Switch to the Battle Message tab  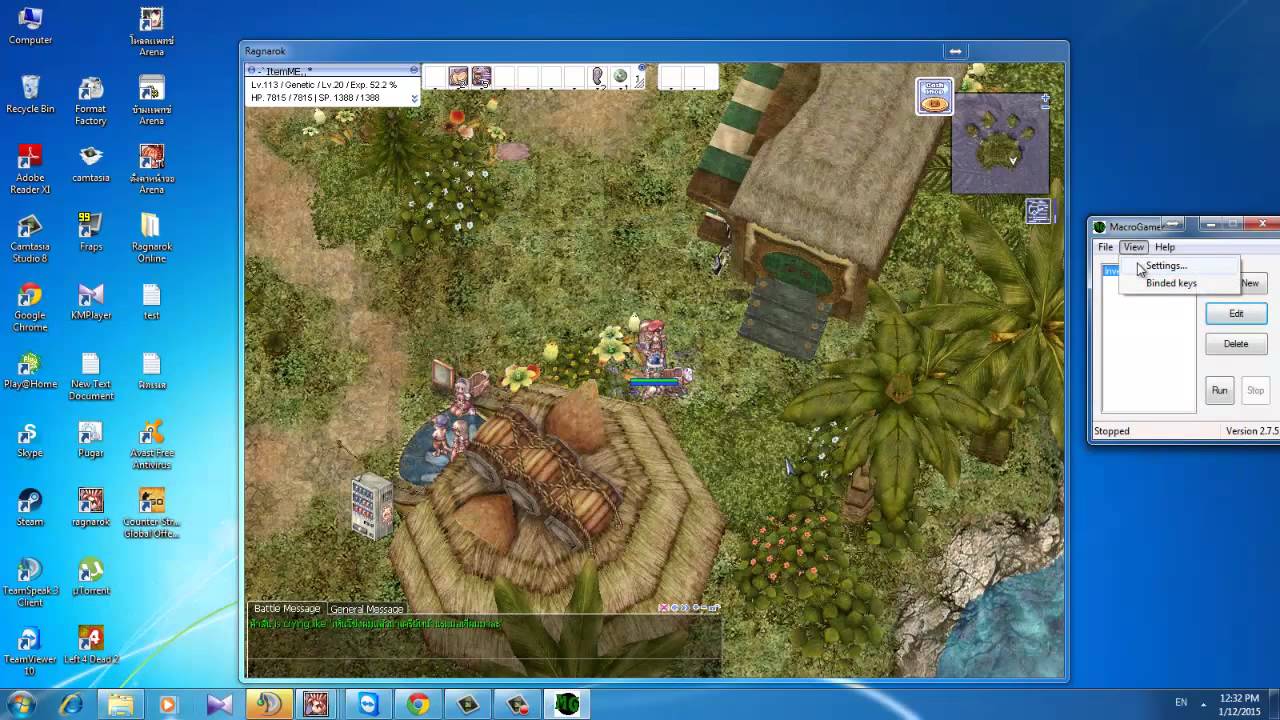[287, 608]
